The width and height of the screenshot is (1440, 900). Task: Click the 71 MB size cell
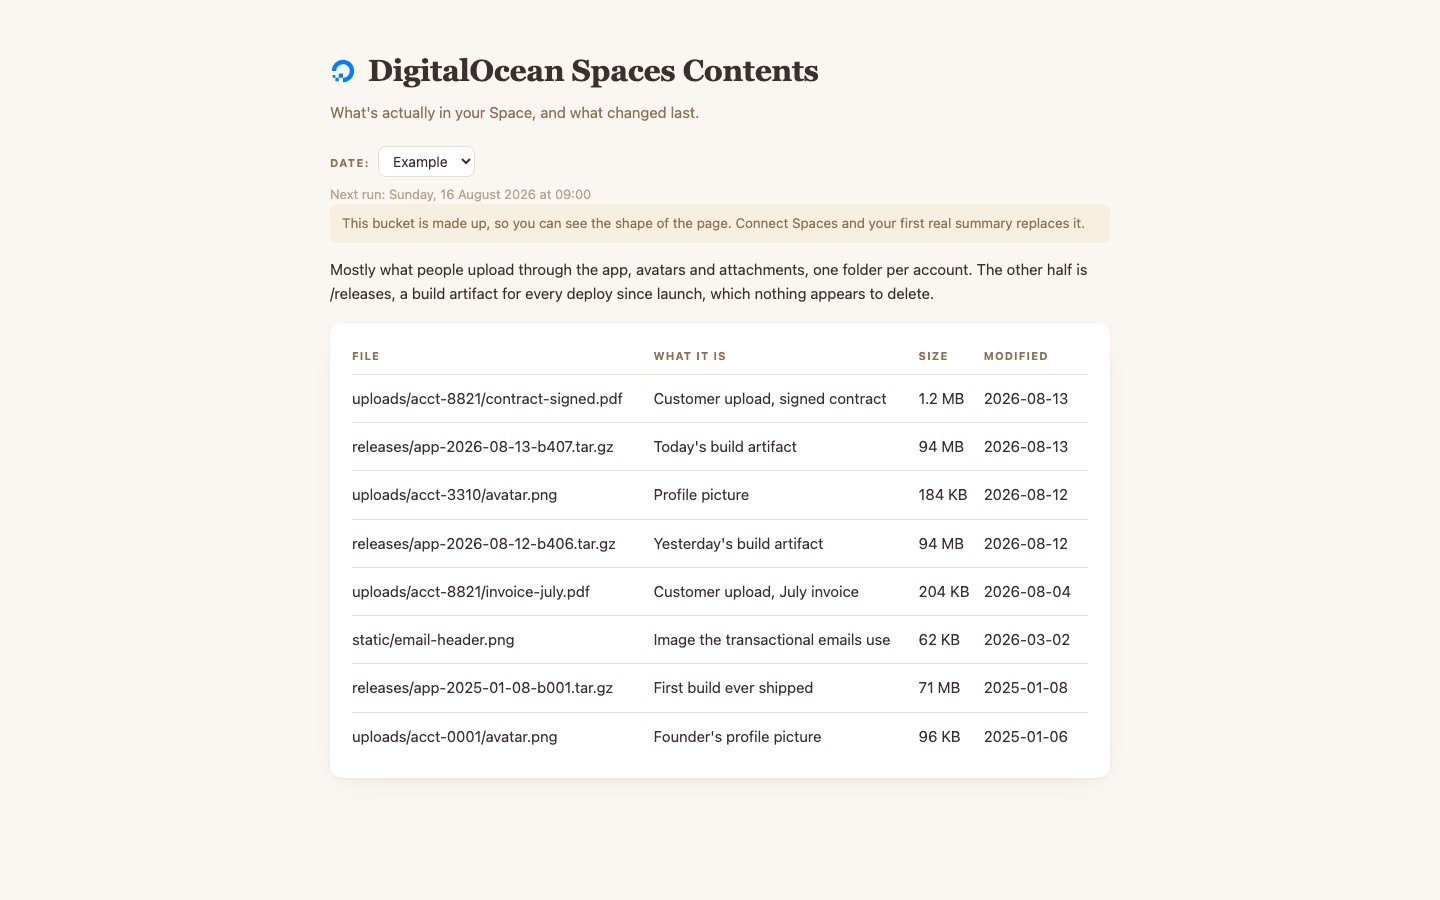point(939,688)
